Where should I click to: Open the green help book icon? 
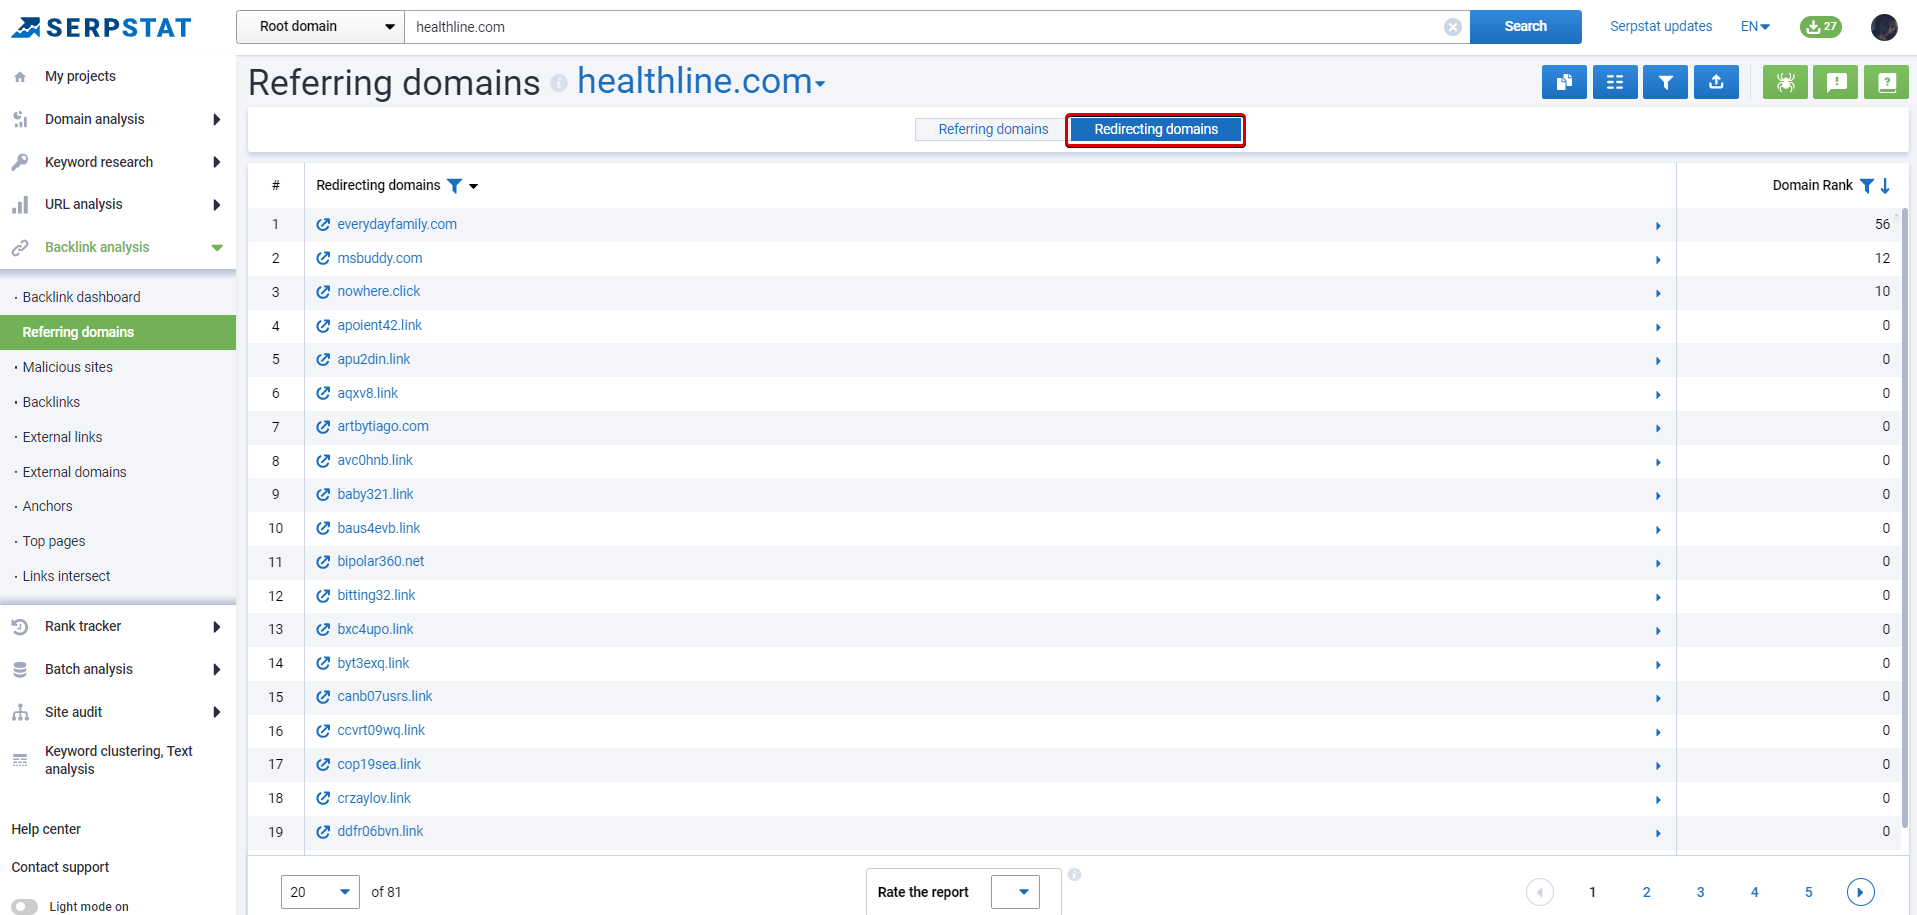click(x=1887, y=82)
